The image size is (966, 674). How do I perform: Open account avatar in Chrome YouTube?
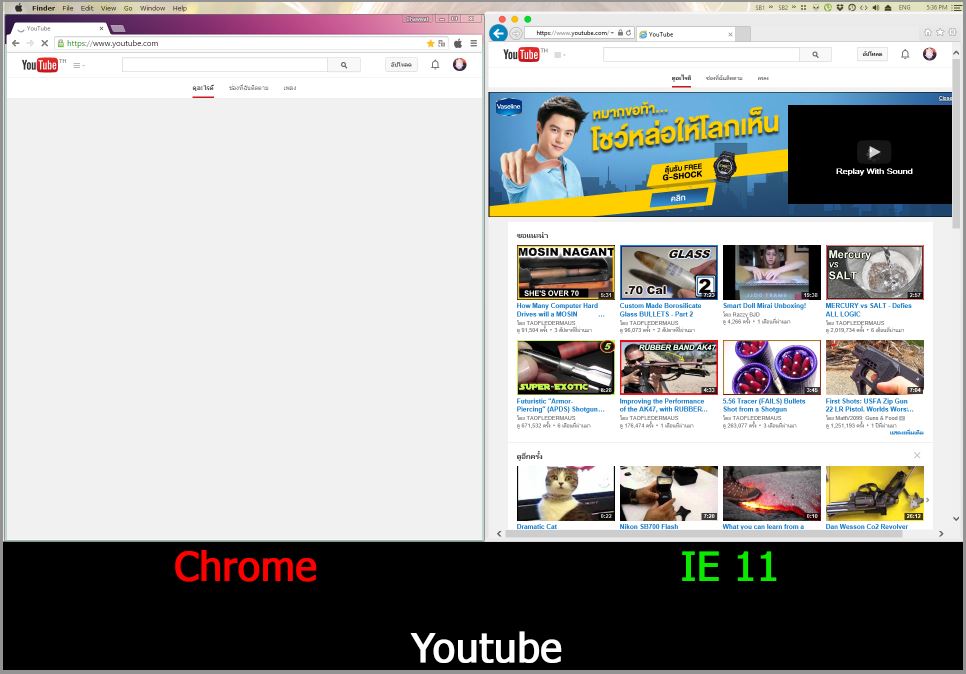tap(460, 64)
